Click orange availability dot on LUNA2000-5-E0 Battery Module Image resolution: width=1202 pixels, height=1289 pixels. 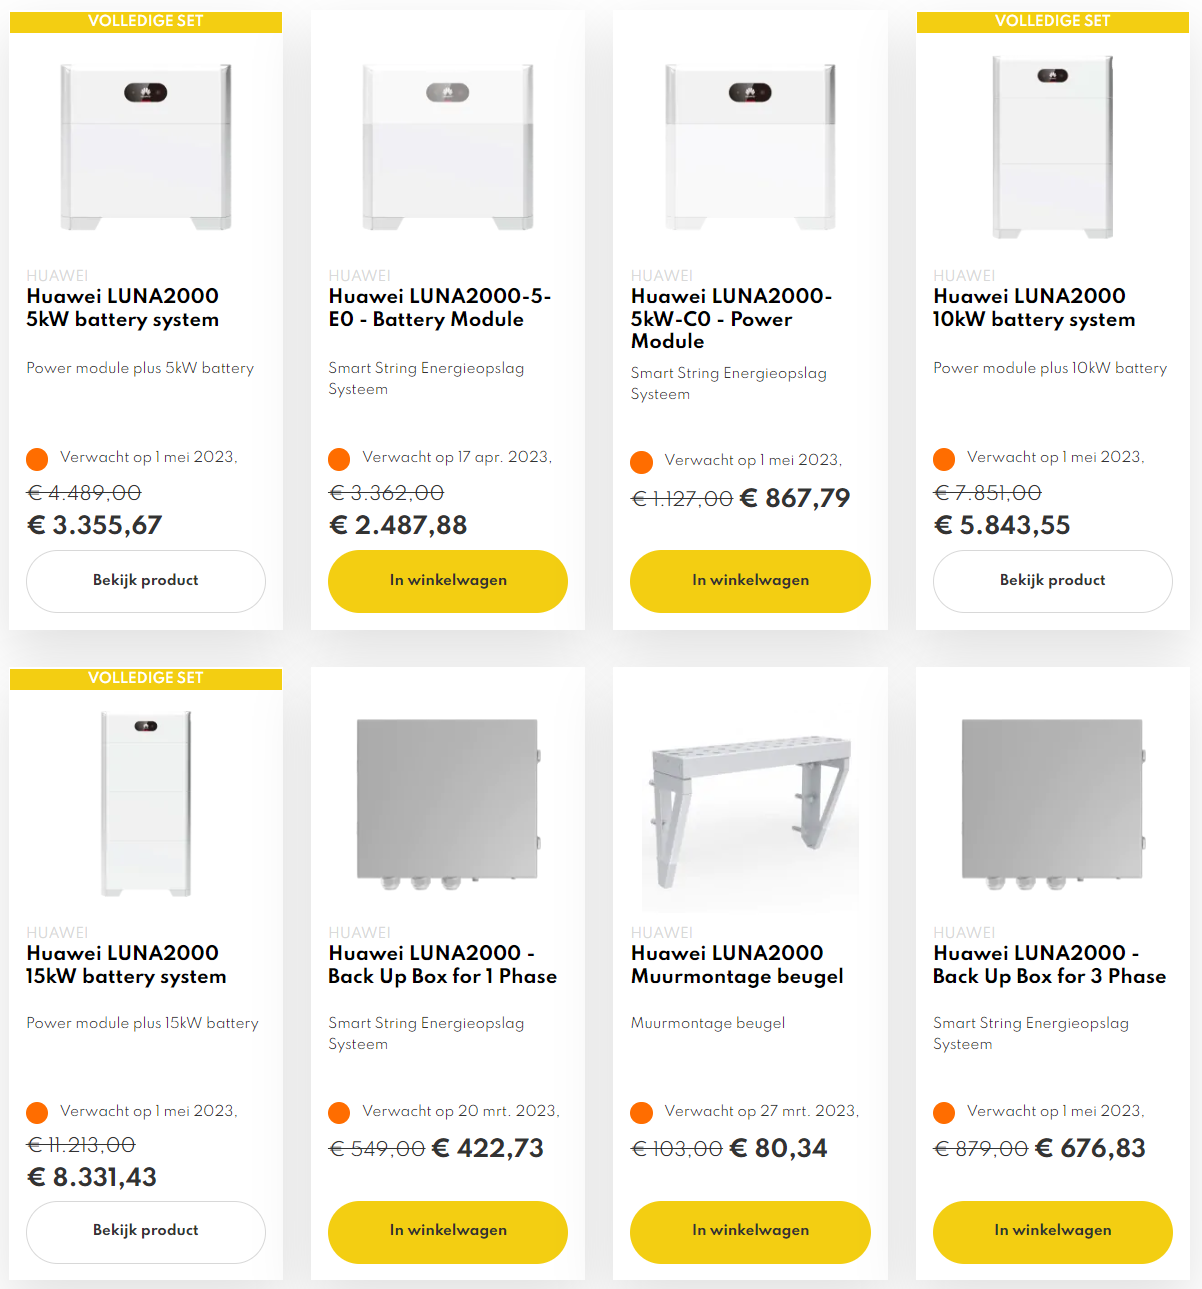pyautogui.click(x=339, y=459)
